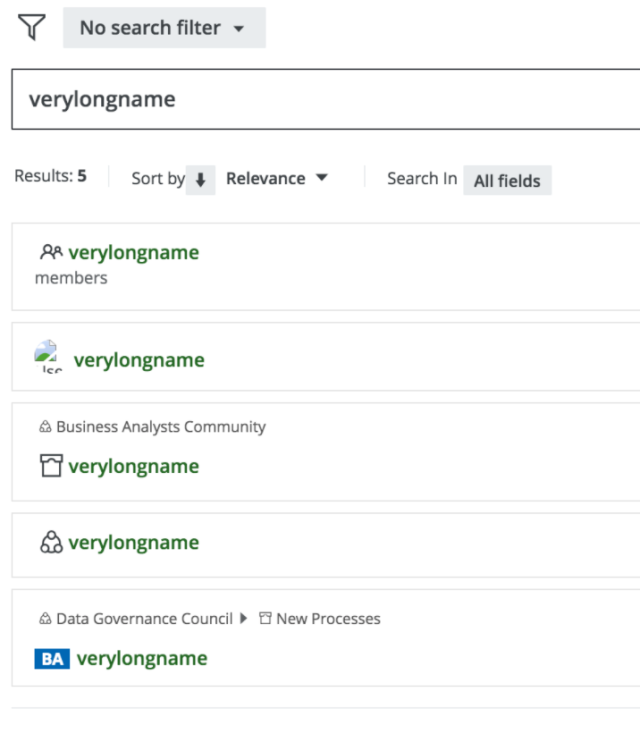Open the verylongname result beside avatar image
This screenshot has width=640, height=751.
[x=139, y=360]
